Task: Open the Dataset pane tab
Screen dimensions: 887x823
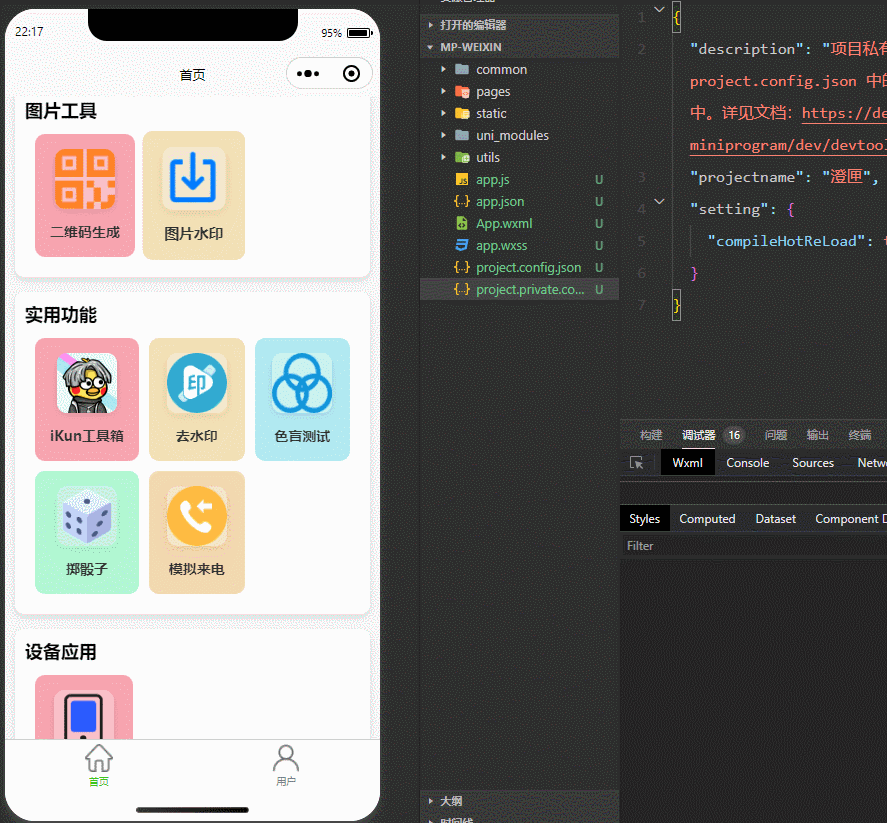Action: tap(776, 519)
